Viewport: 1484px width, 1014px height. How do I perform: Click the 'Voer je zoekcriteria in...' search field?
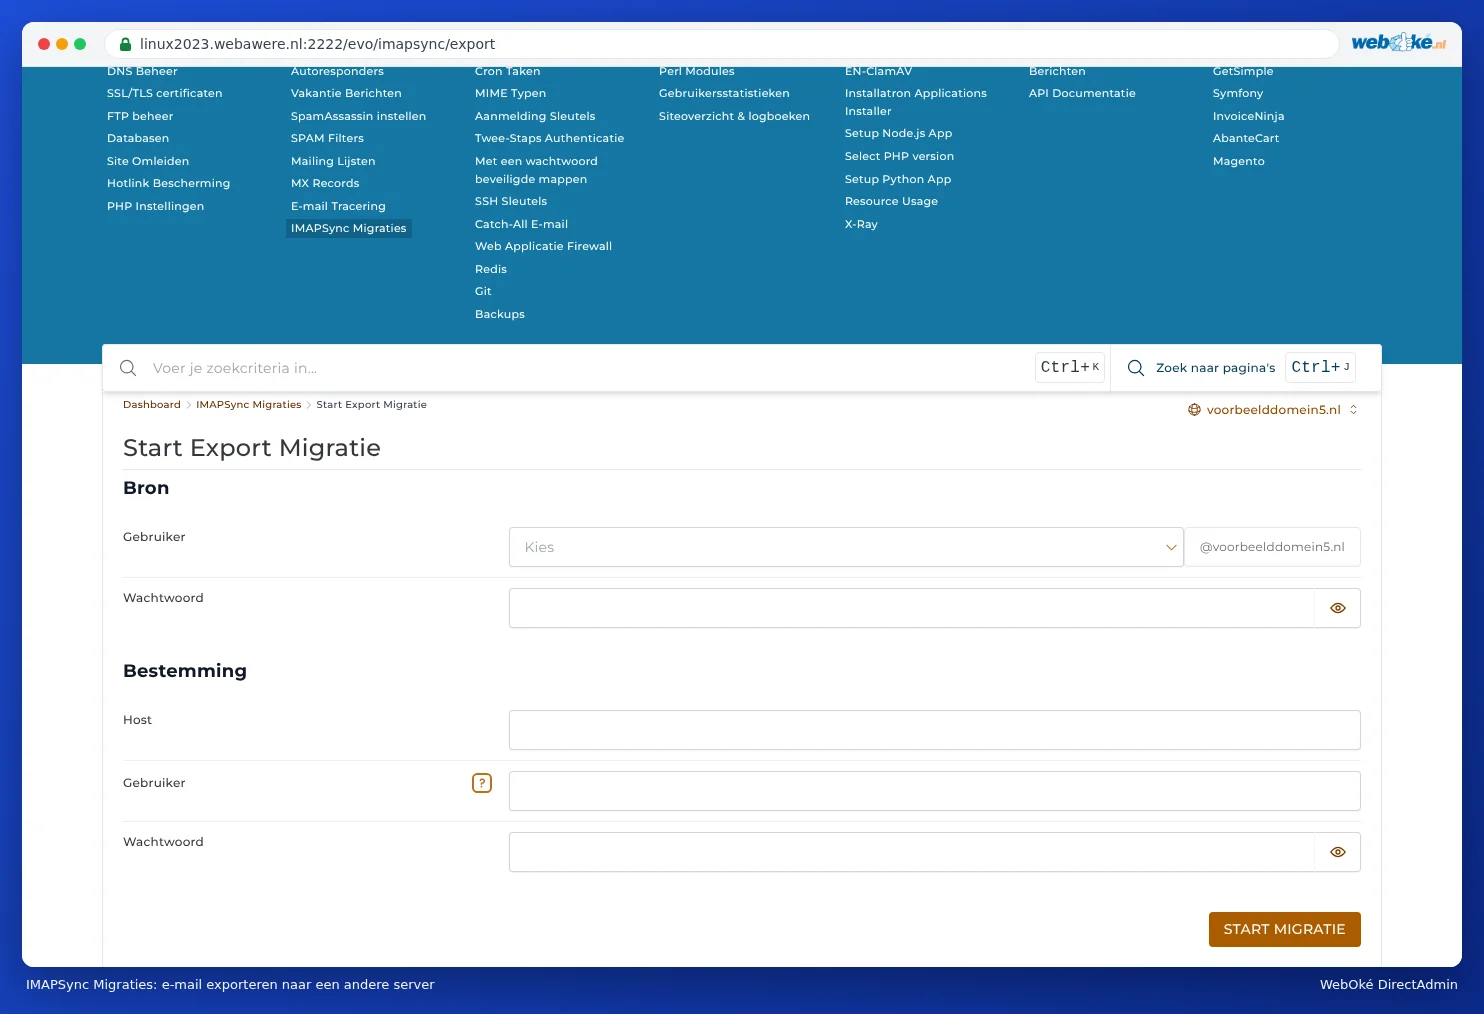pos(590,368)
